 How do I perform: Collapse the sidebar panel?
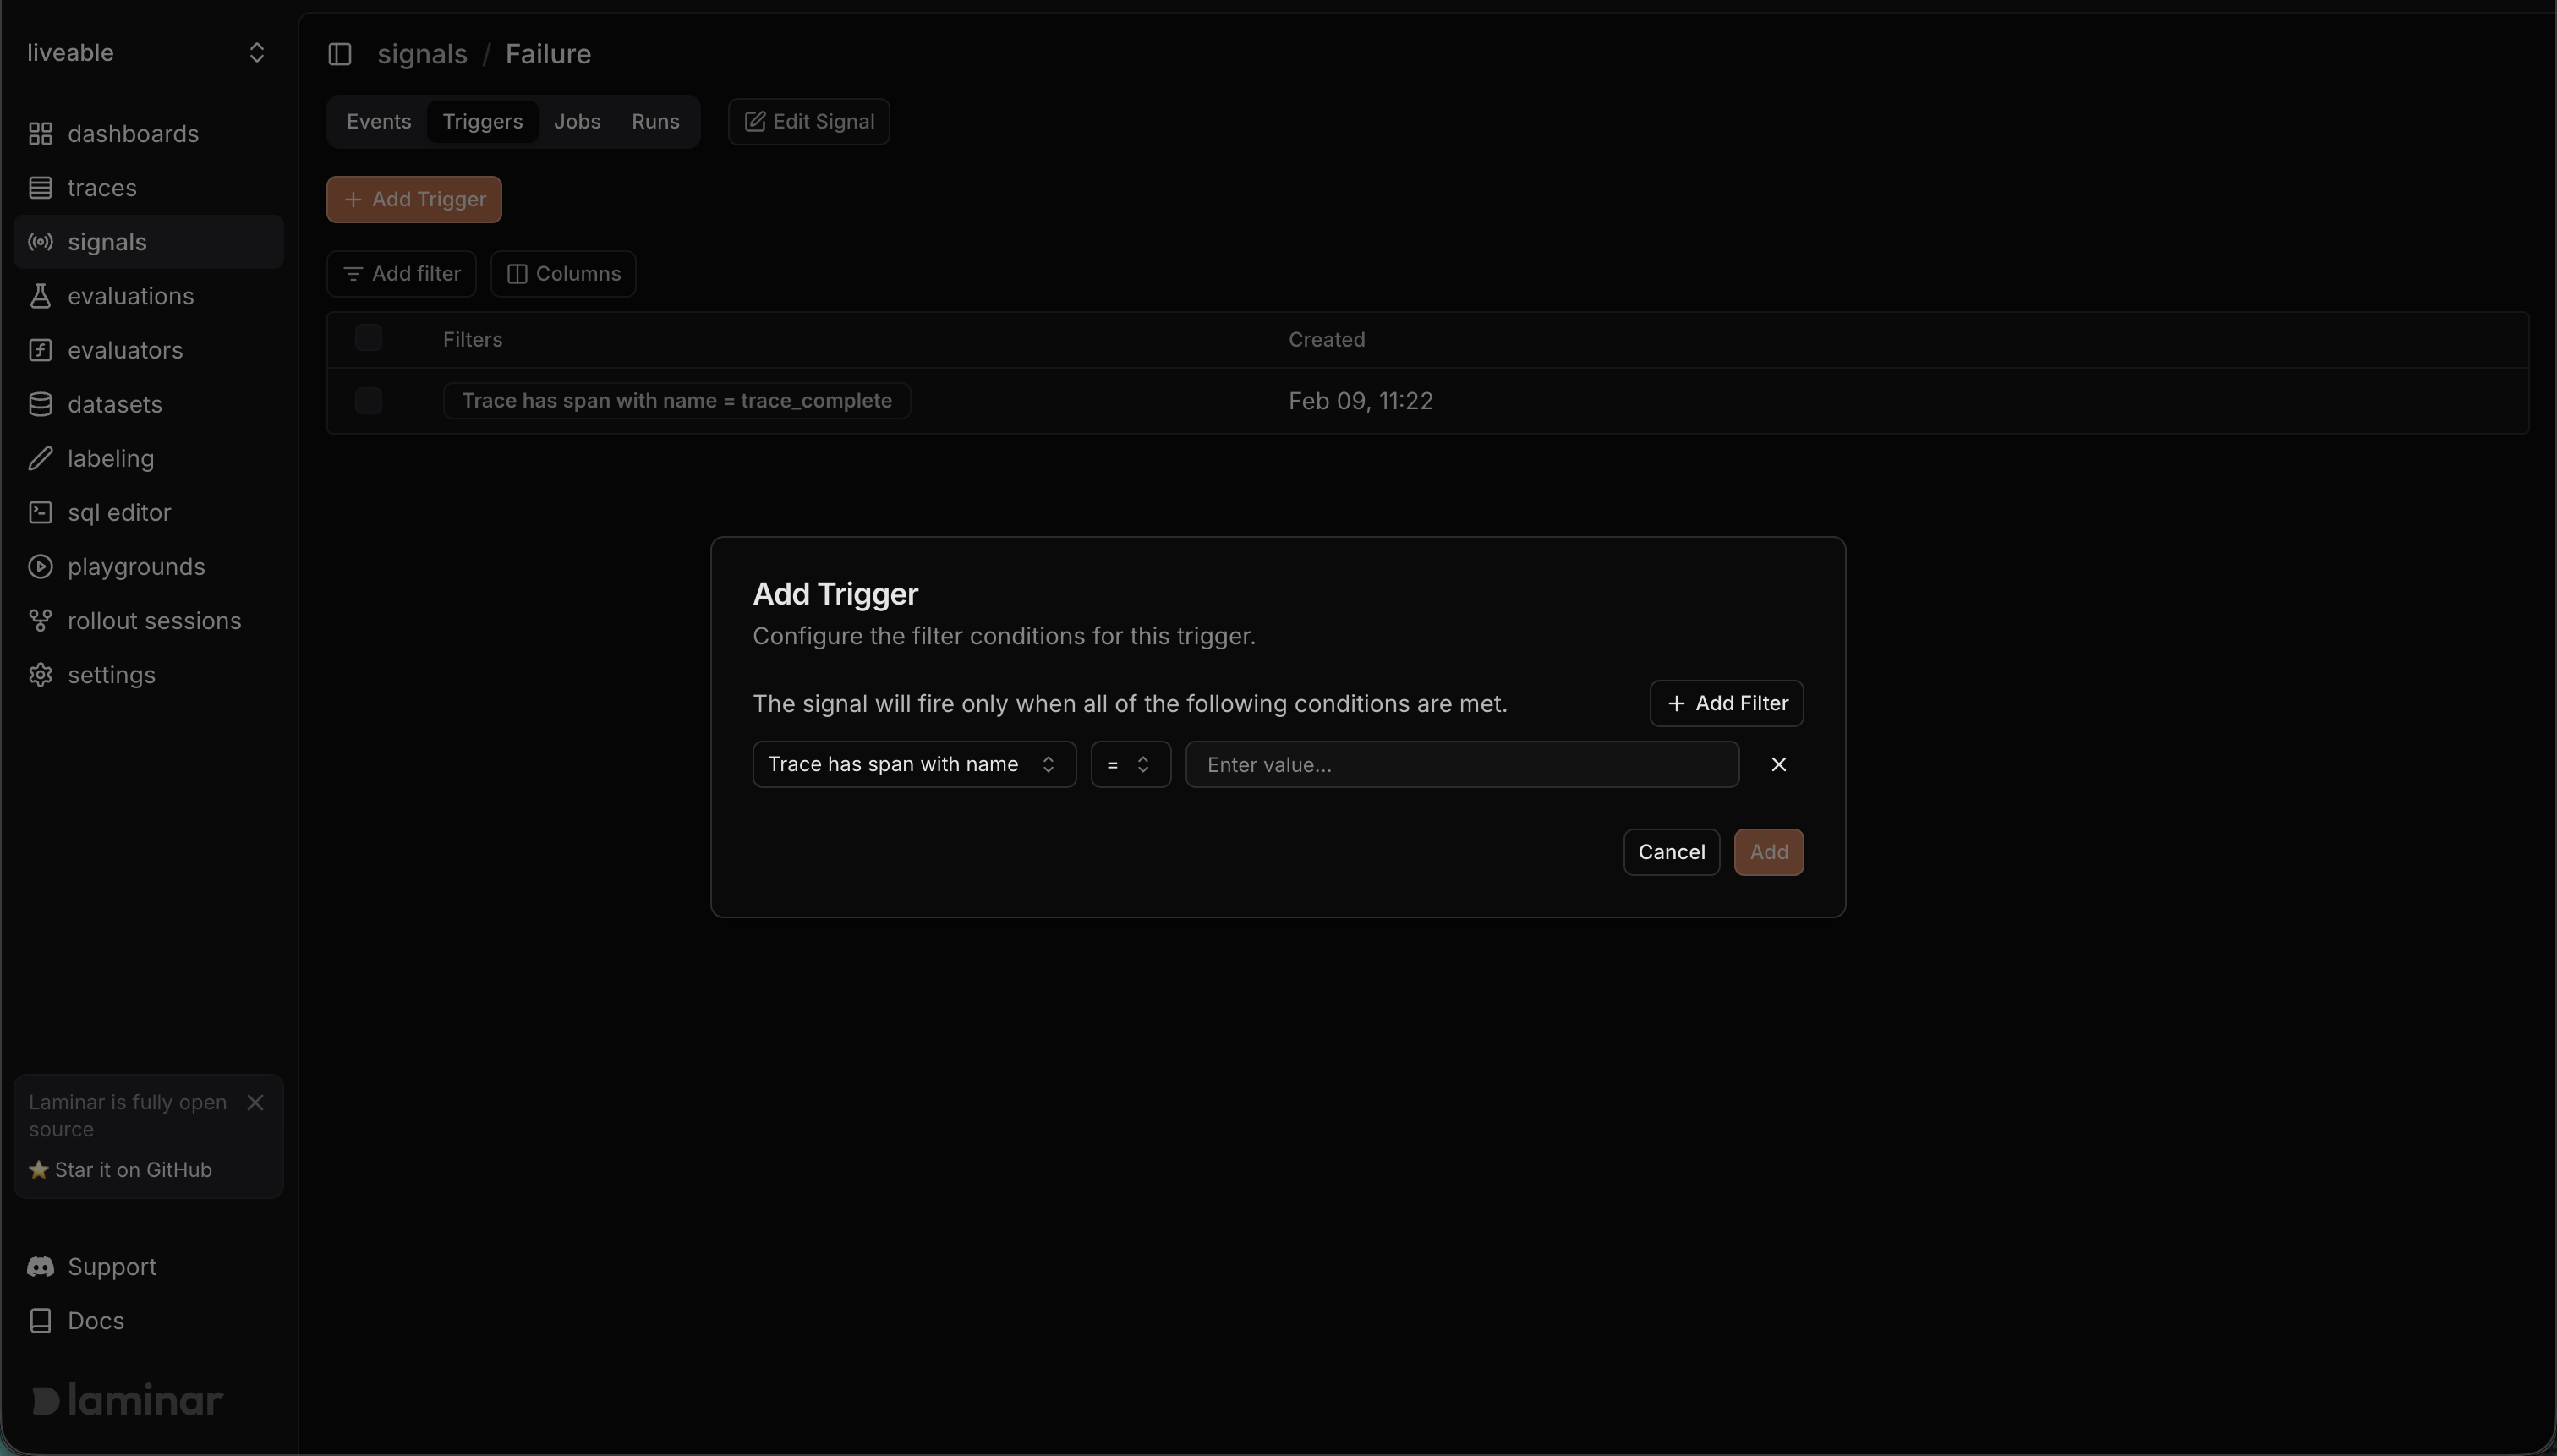339,54
